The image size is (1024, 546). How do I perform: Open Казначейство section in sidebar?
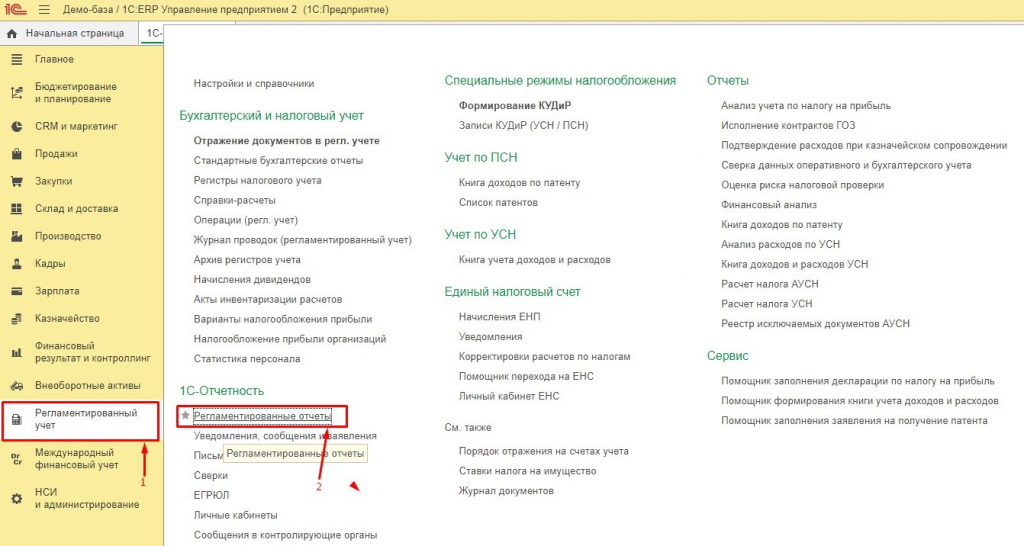coord(67,319)
